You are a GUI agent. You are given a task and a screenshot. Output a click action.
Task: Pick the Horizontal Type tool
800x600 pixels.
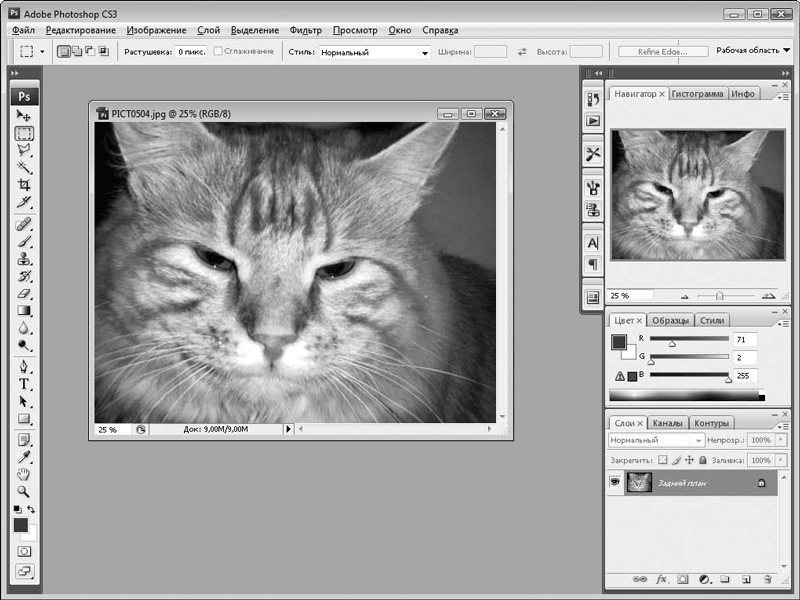tap(24, 384)
